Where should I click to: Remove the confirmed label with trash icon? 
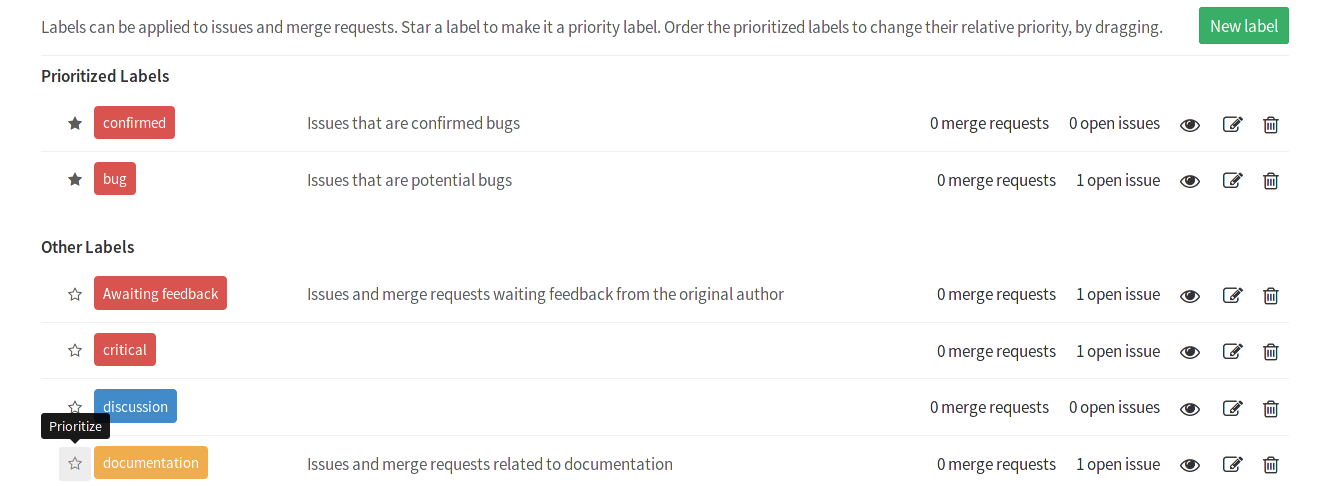1270,124
